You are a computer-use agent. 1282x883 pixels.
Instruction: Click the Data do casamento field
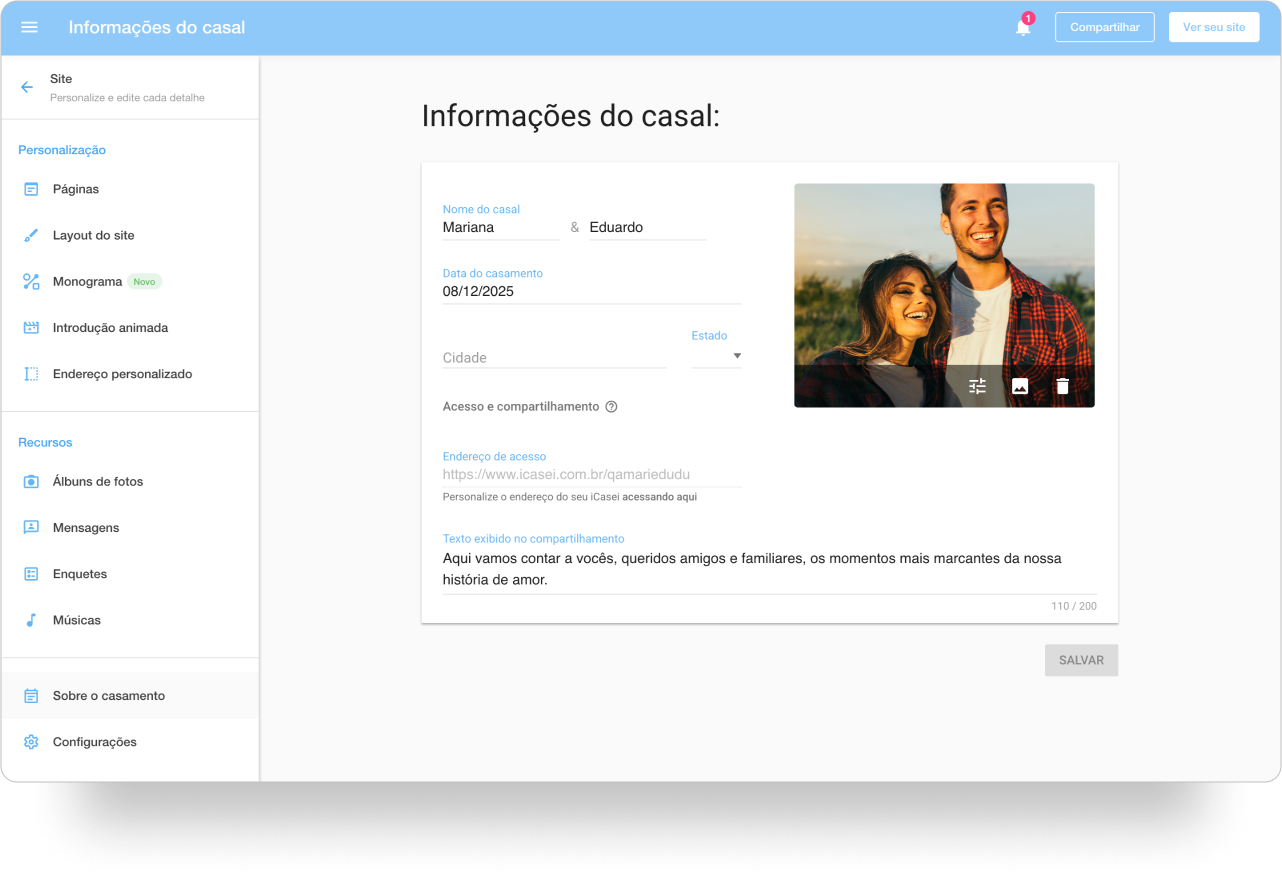pos(592,292)
